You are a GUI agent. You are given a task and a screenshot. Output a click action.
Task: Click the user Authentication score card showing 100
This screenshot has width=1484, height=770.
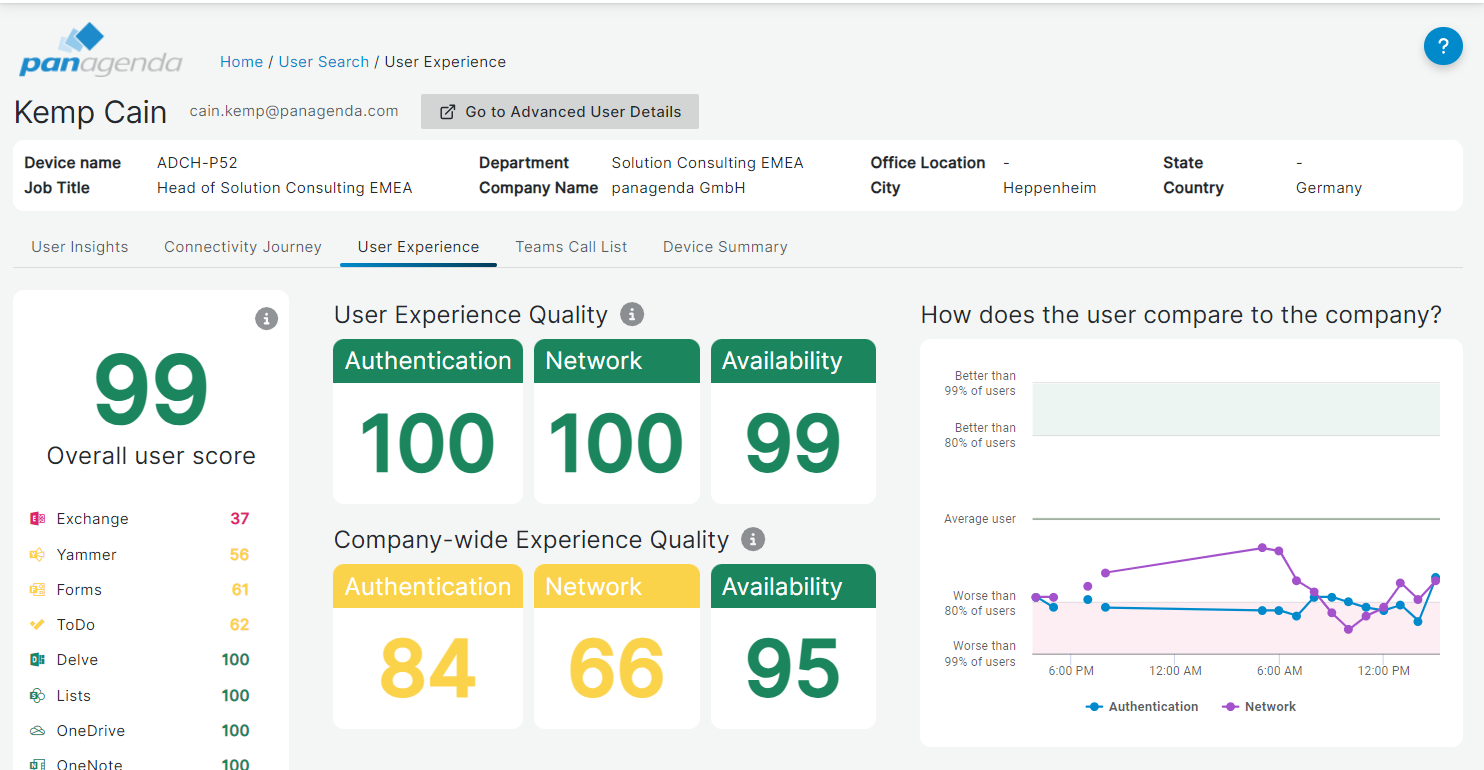click(x=428, y=421)
